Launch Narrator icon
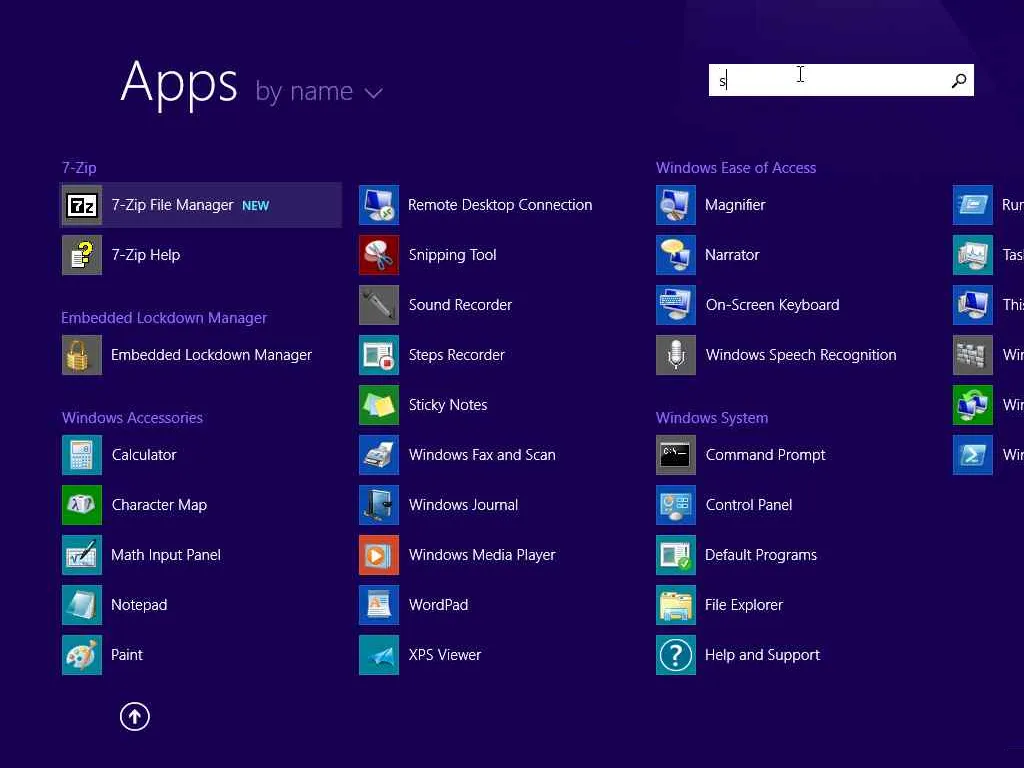The width and height of the screenshot is (1024, 768). click(676, 255)
